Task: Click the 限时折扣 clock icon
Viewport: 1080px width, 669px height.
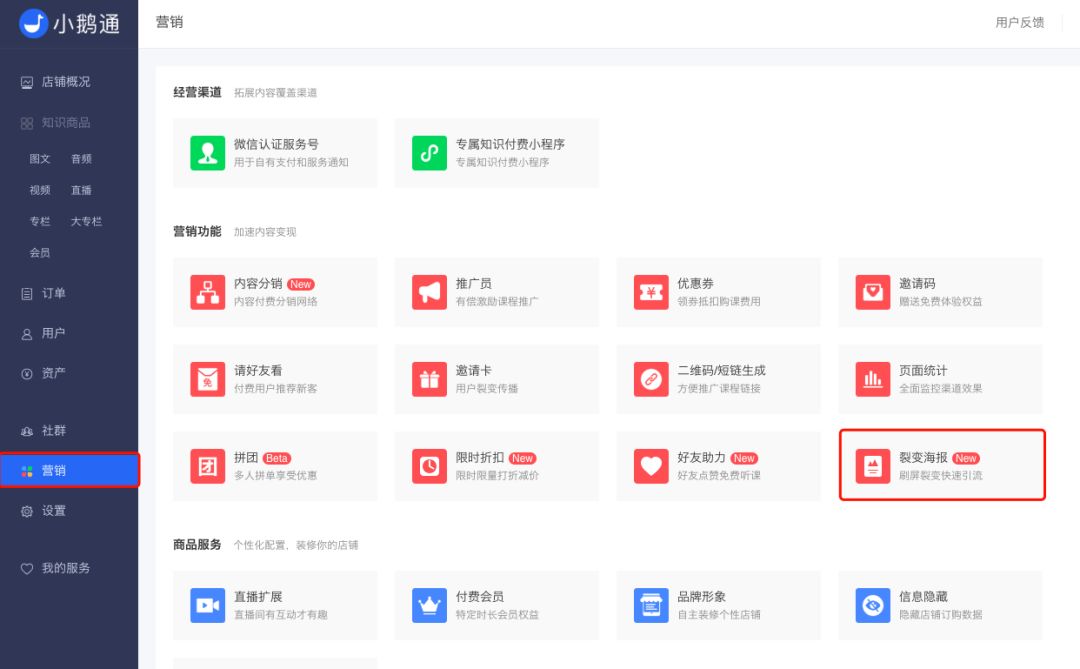Action: [x=429, y=466]
